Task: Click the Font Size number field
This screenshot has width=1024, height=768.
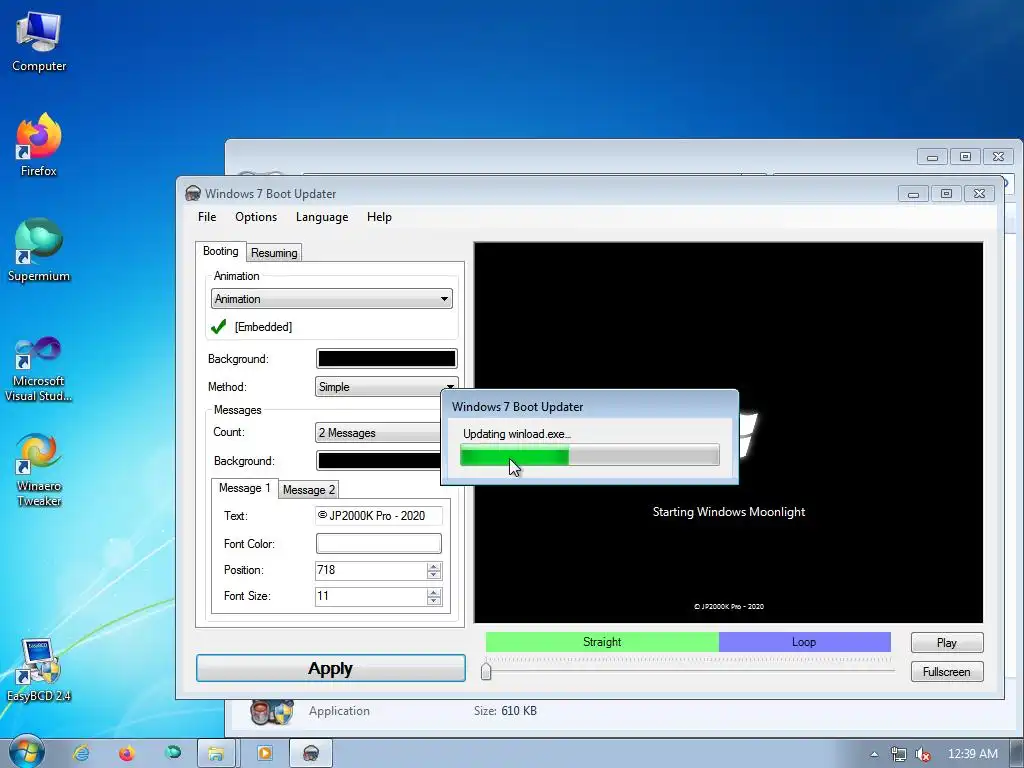Action: click(371, 596)
